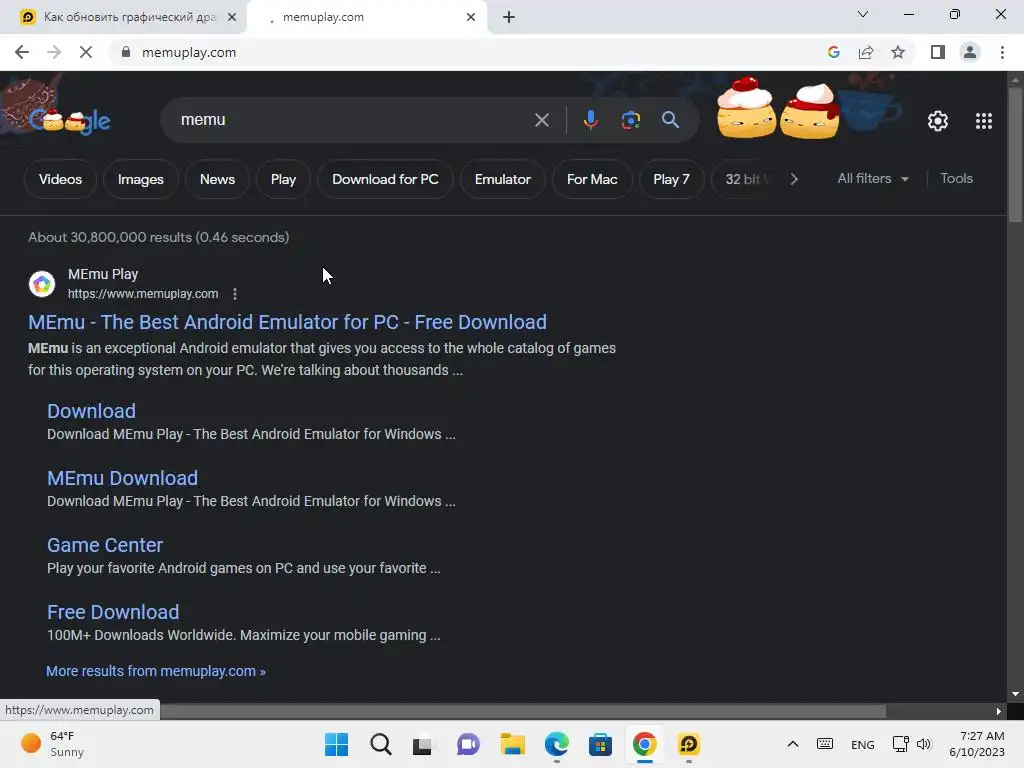
Task: Clear the search box text
Action: tap(541, 120)
